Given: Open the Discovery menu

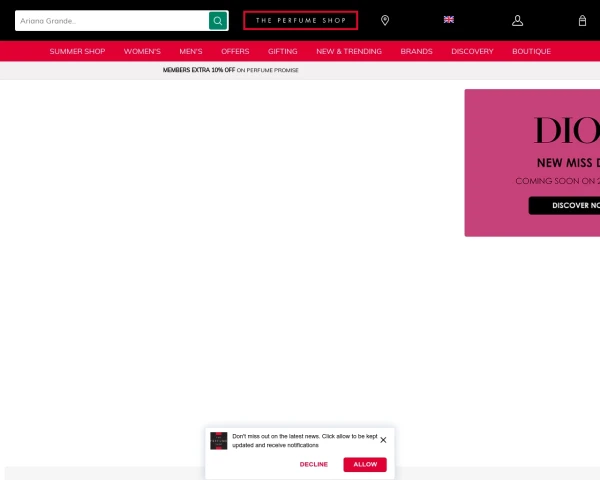Looking at the screenshot, I should (472, 51).
